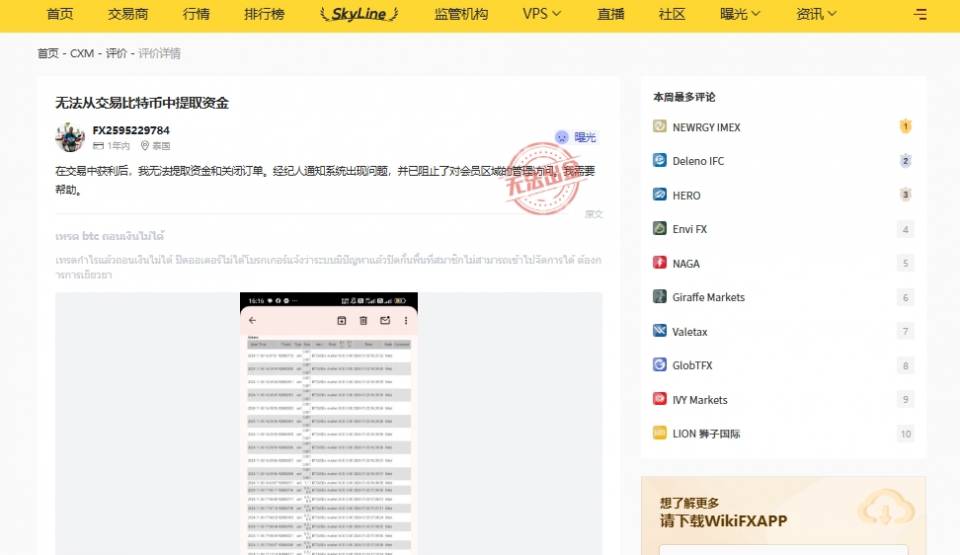Screen dimensions: 960x555
Task: Click the Valetax broker logo icon
Action: coord(659,331)
